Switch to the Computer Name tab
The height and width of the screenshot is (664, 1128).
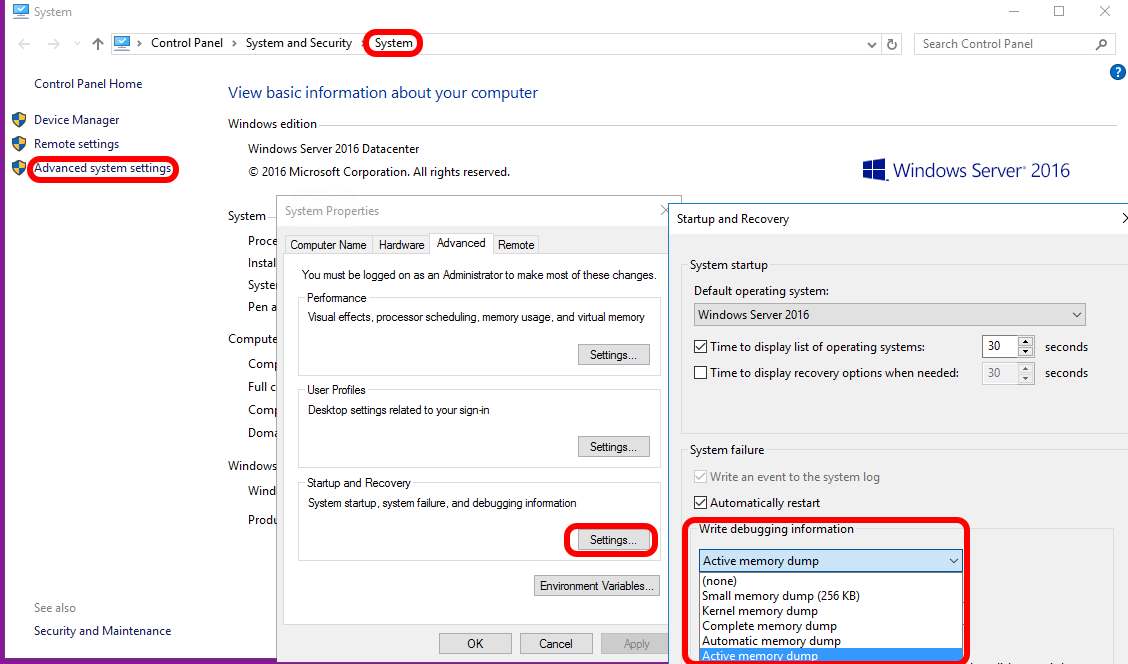(x=328, y=244)
